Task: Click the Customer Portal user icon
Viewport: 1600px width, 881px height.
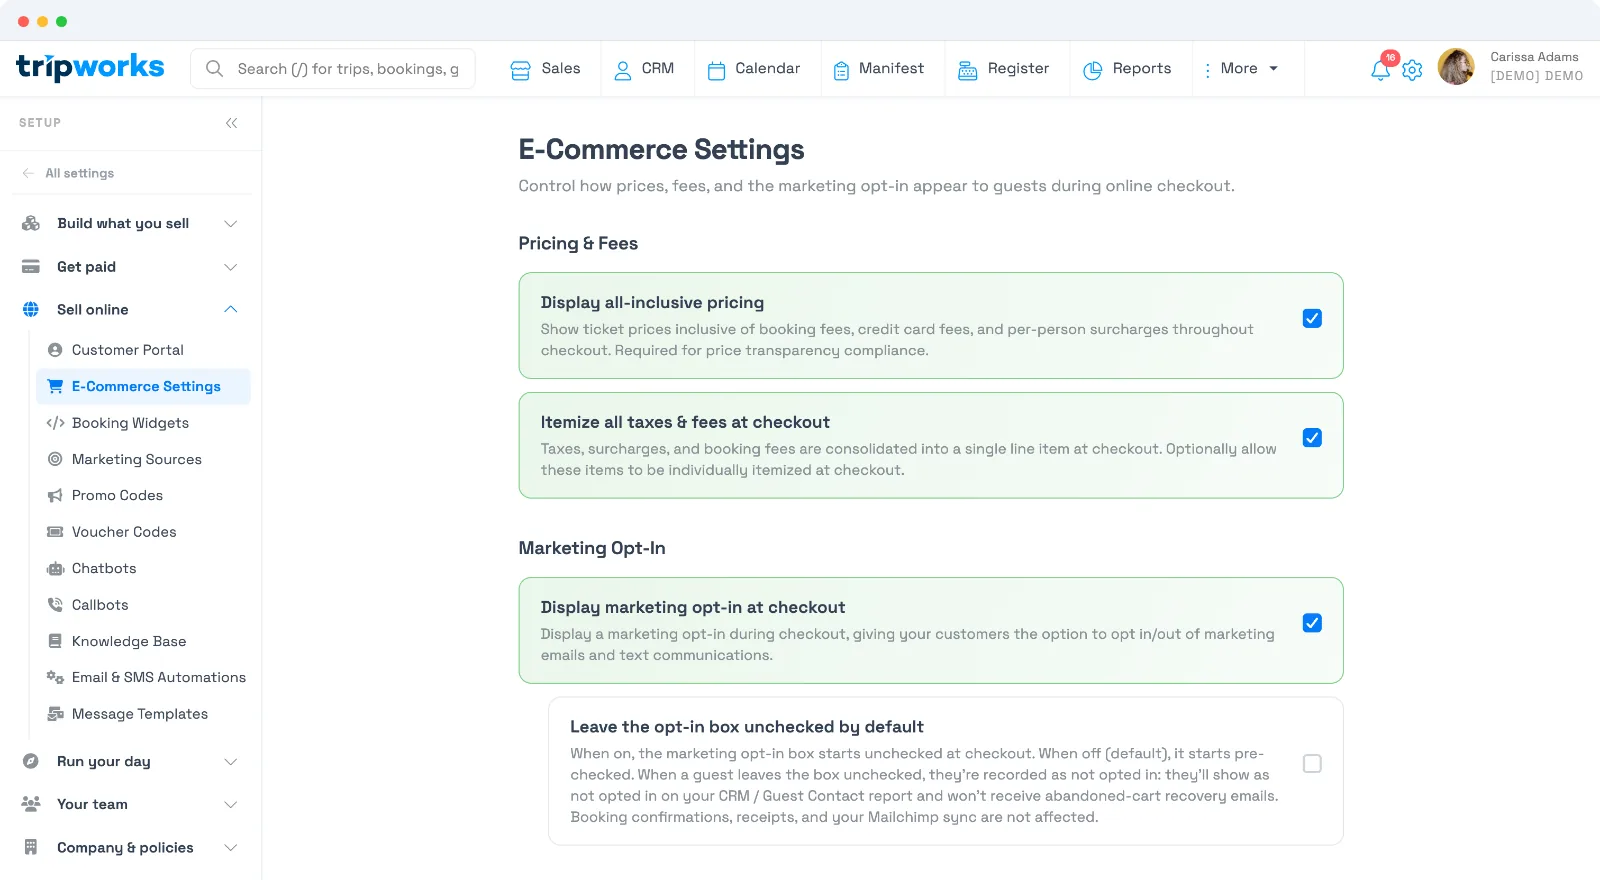Action: point(55,350)
